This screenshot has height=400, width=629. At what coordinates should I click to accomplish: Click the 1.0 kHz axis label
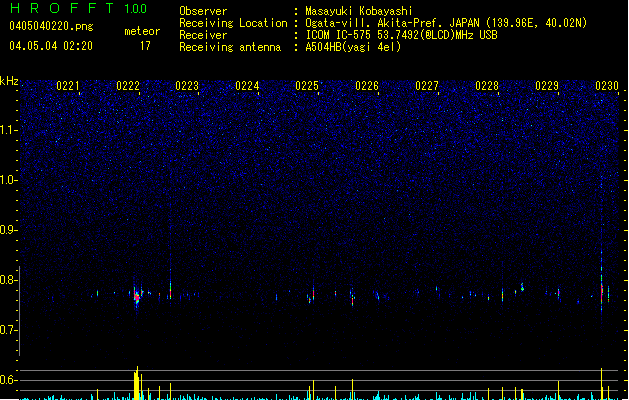(8, 180)
